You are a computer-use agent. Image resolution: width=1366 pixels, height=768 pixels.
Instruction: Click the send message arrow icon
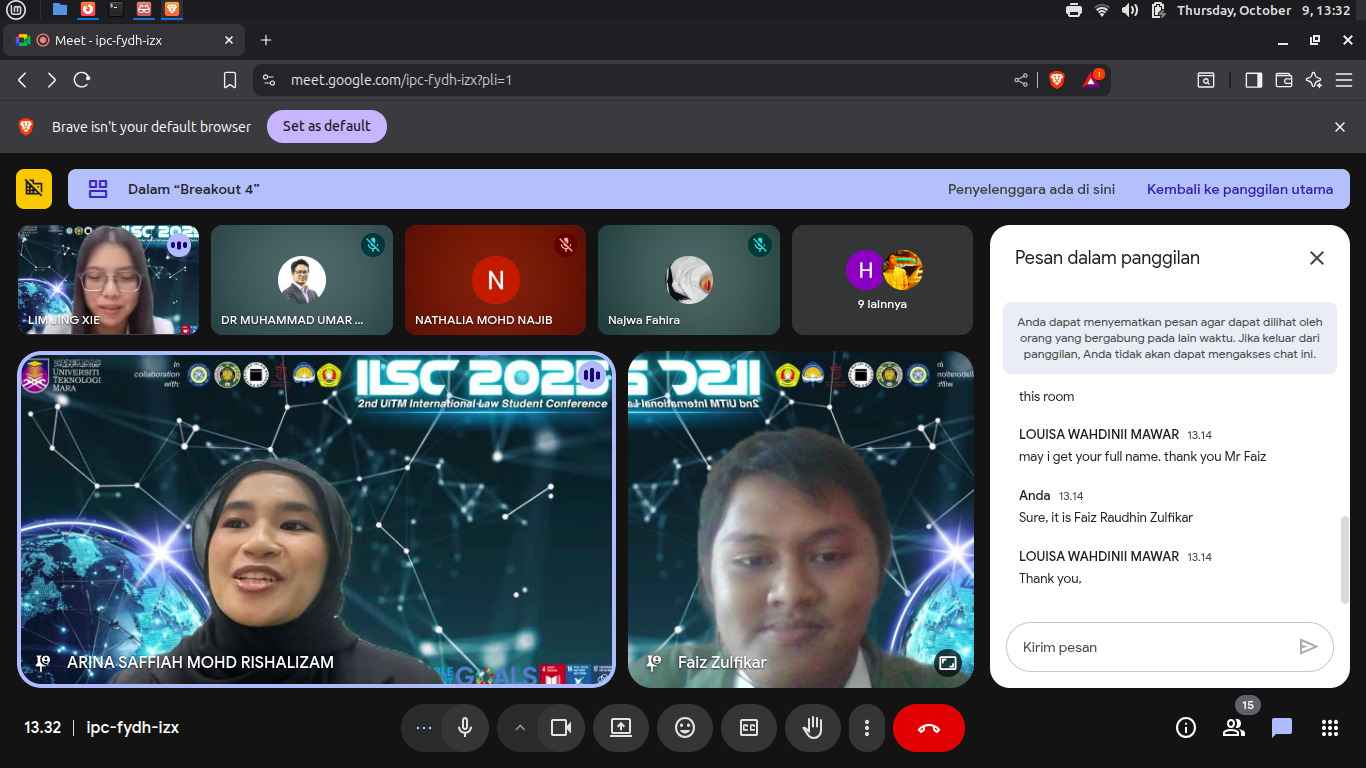coord(1307,647)
